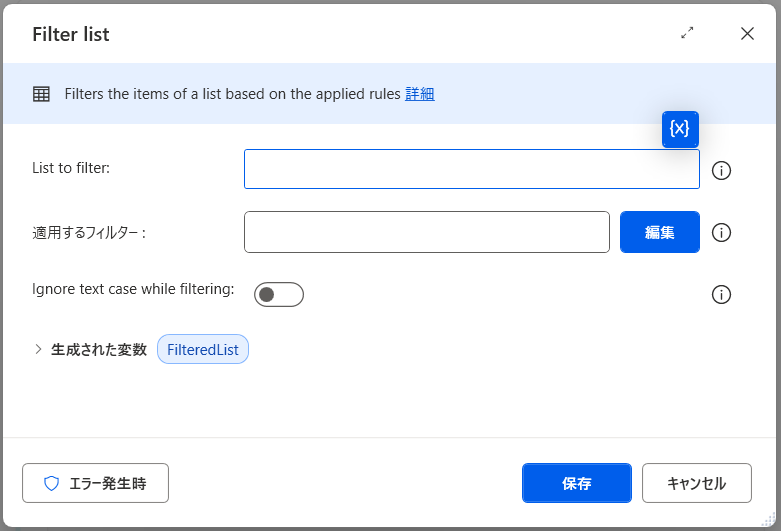This screenshot has height=531, width=781.
Task: Open the variable picker {x} button
Action: (x=680, y=129)
